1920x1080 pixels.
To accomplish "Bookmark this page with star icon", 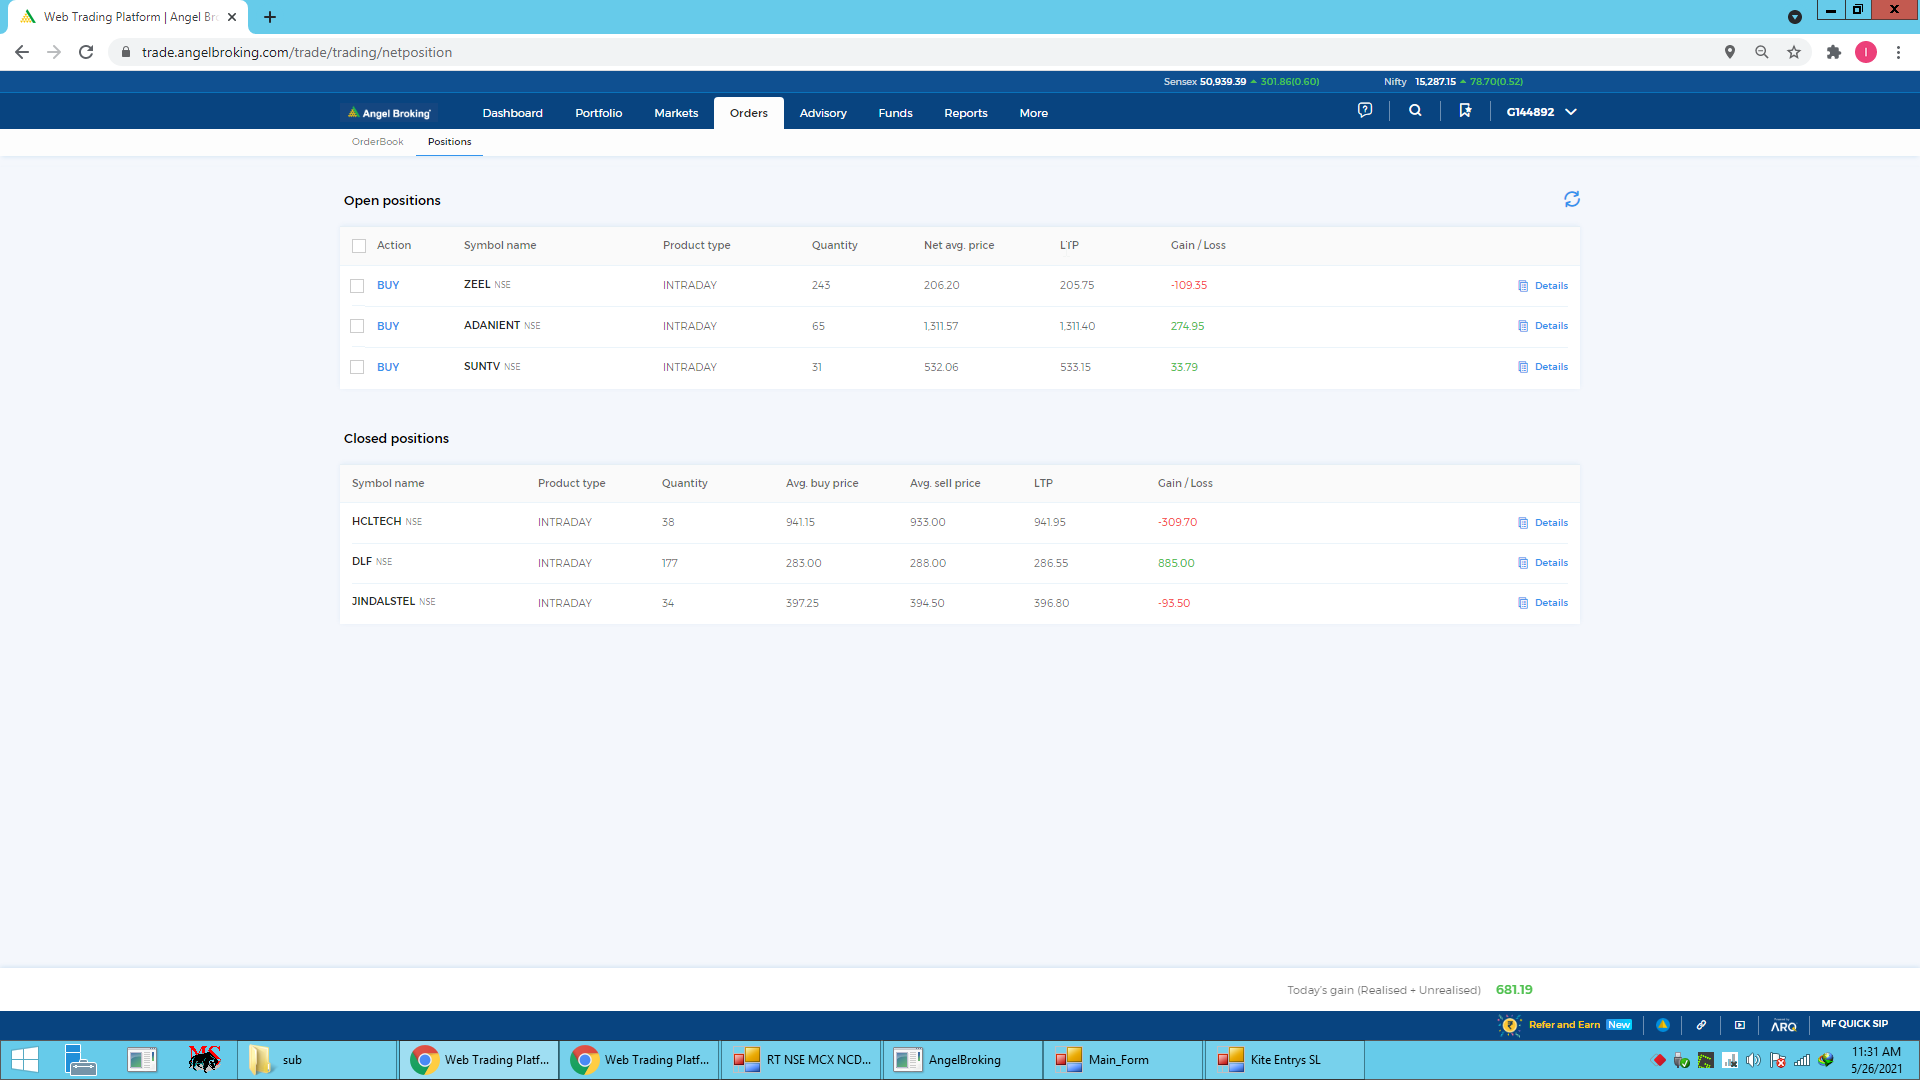I will click(x=1794, y=52).
